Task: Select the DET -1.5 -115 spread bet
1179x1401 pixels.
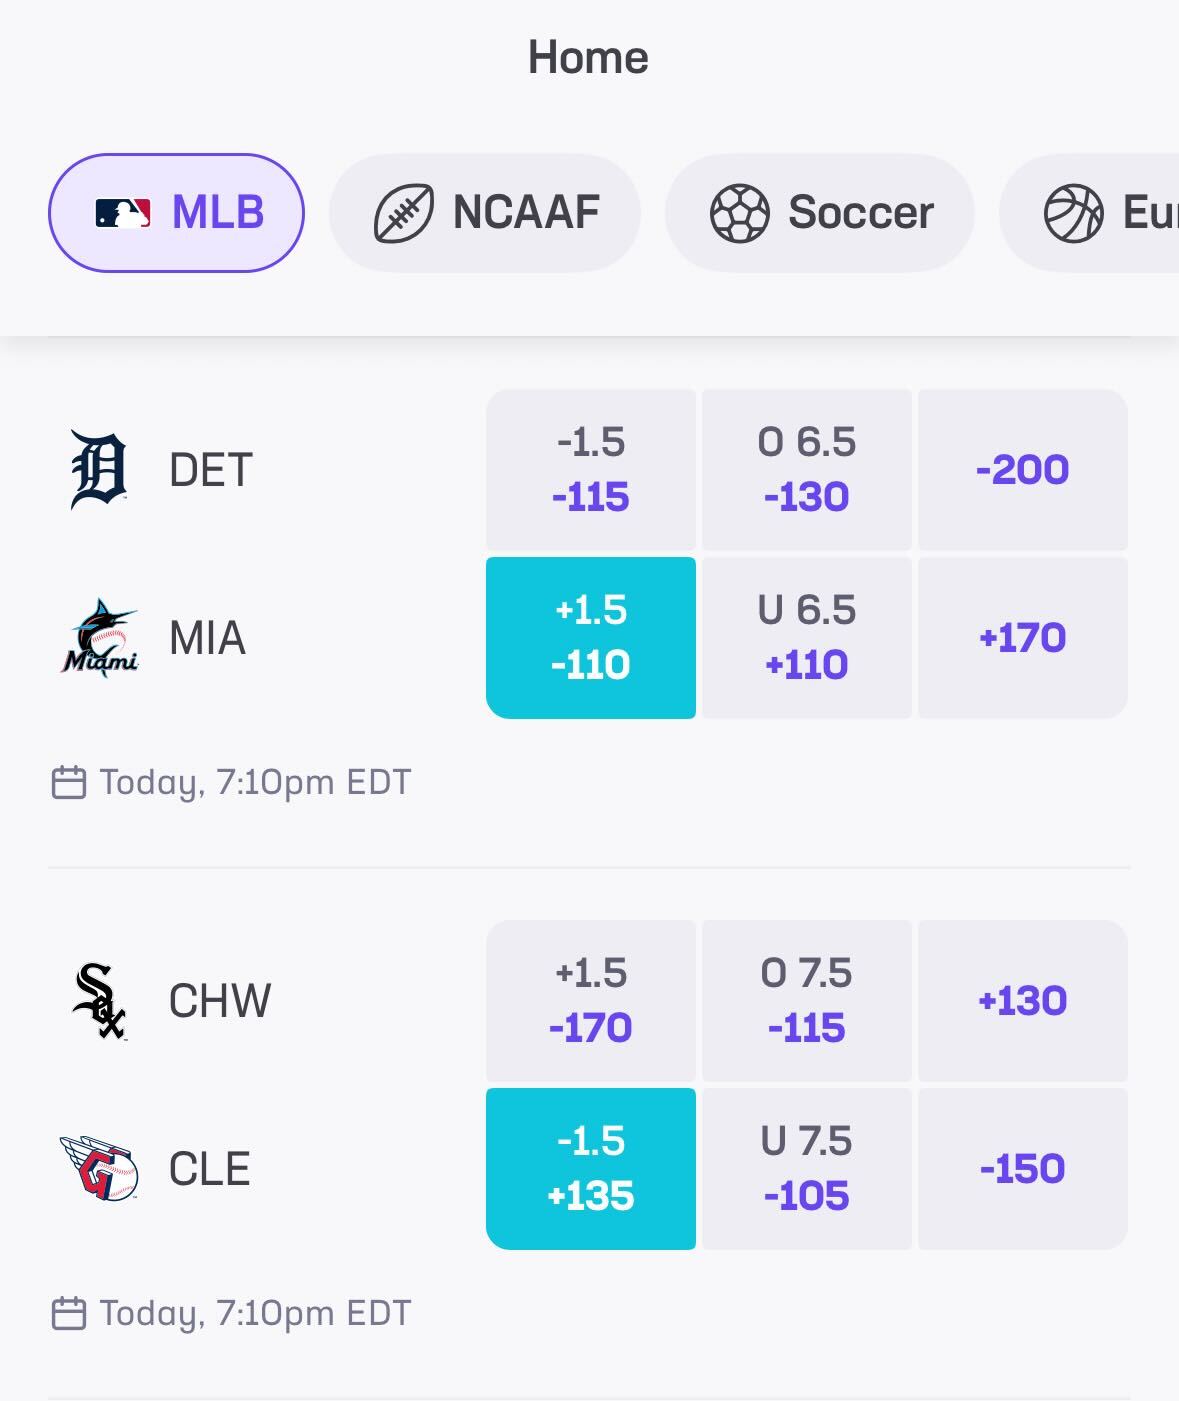Action: pyautogui.click(x=591, y=468)
